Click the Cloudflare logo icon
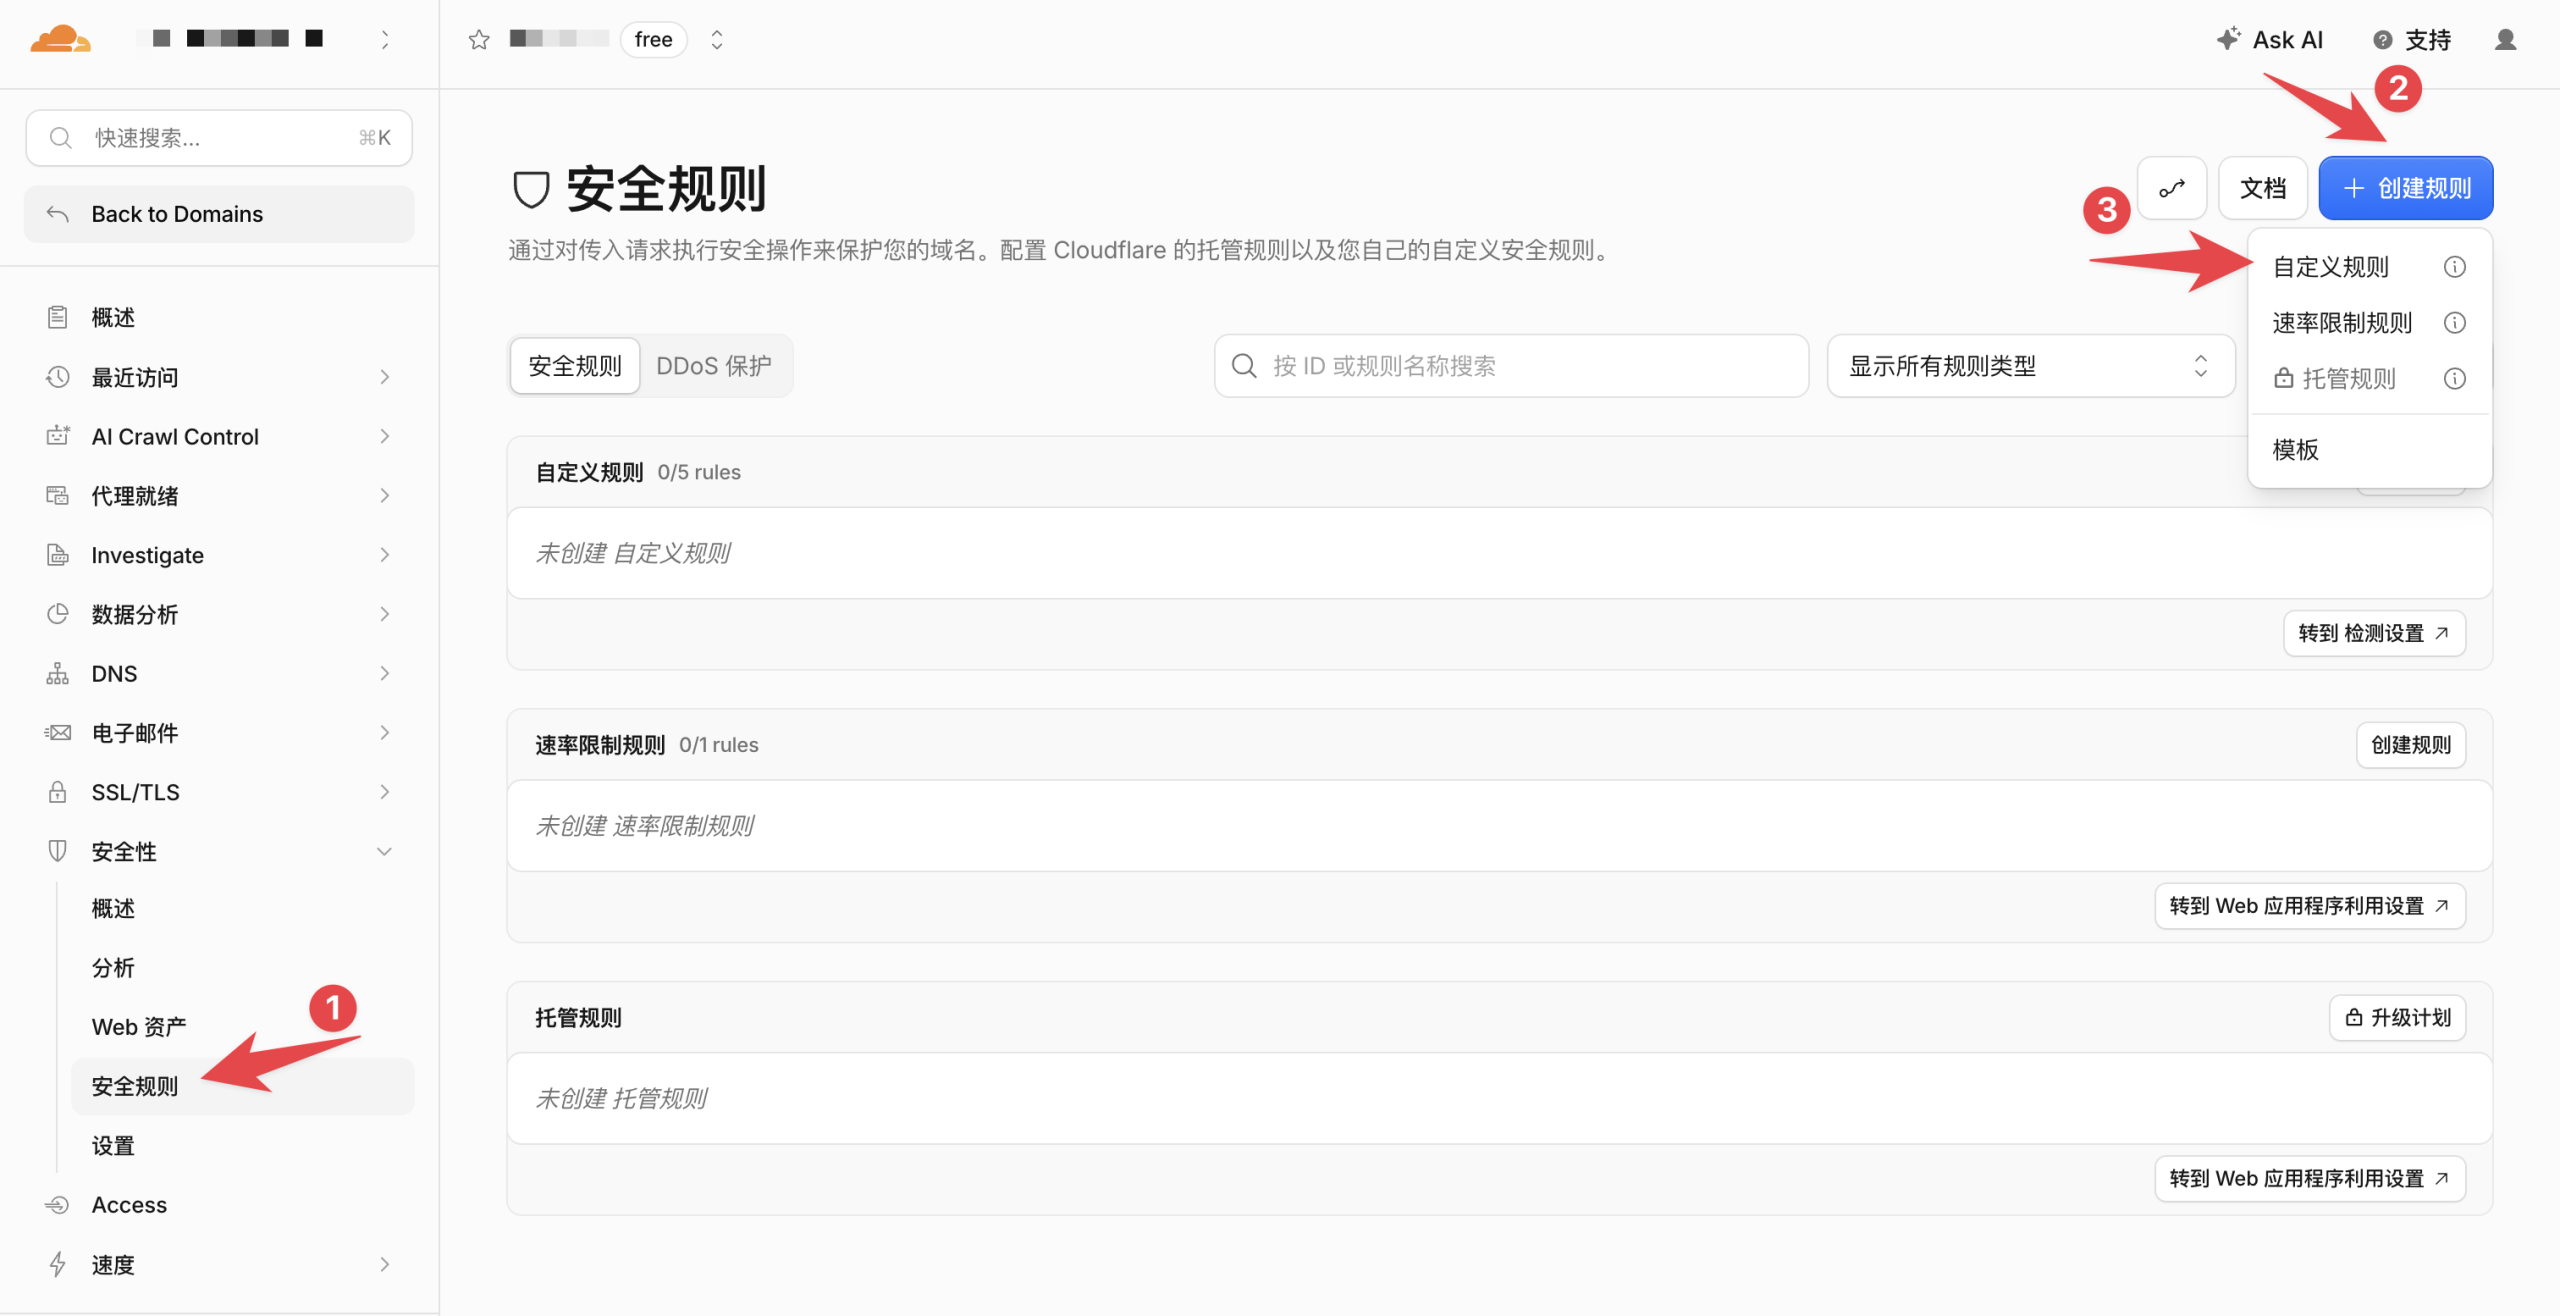This screenshot has height=1316, width=2560. pyautogui.click(x=60, y=39)
